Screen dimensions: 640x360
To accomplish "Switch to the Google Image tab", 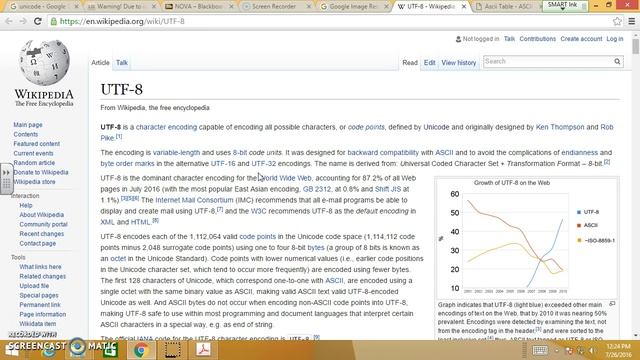I will [352, 7].
